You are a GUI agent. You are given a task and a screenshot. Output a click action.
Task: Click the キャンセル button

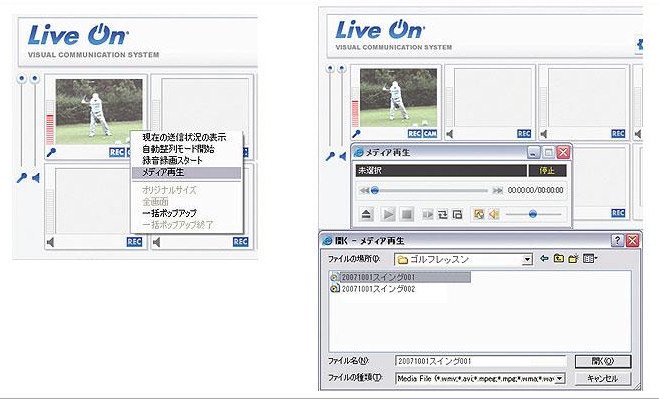(603, 378)
